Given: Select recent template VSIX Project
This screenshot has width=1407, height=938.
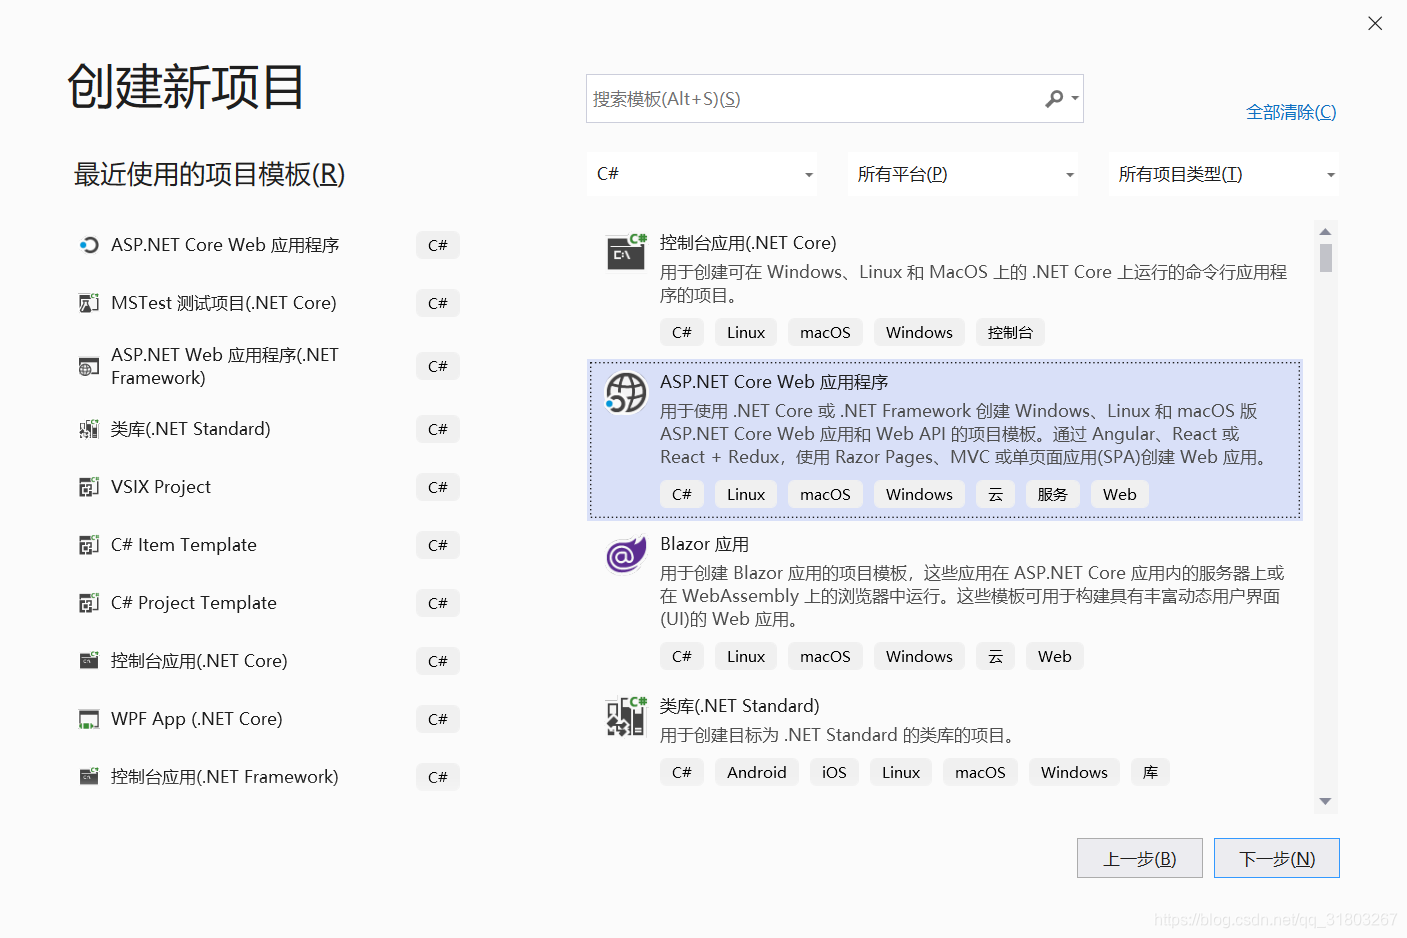Looking at the screenshot, I should 161,487.
